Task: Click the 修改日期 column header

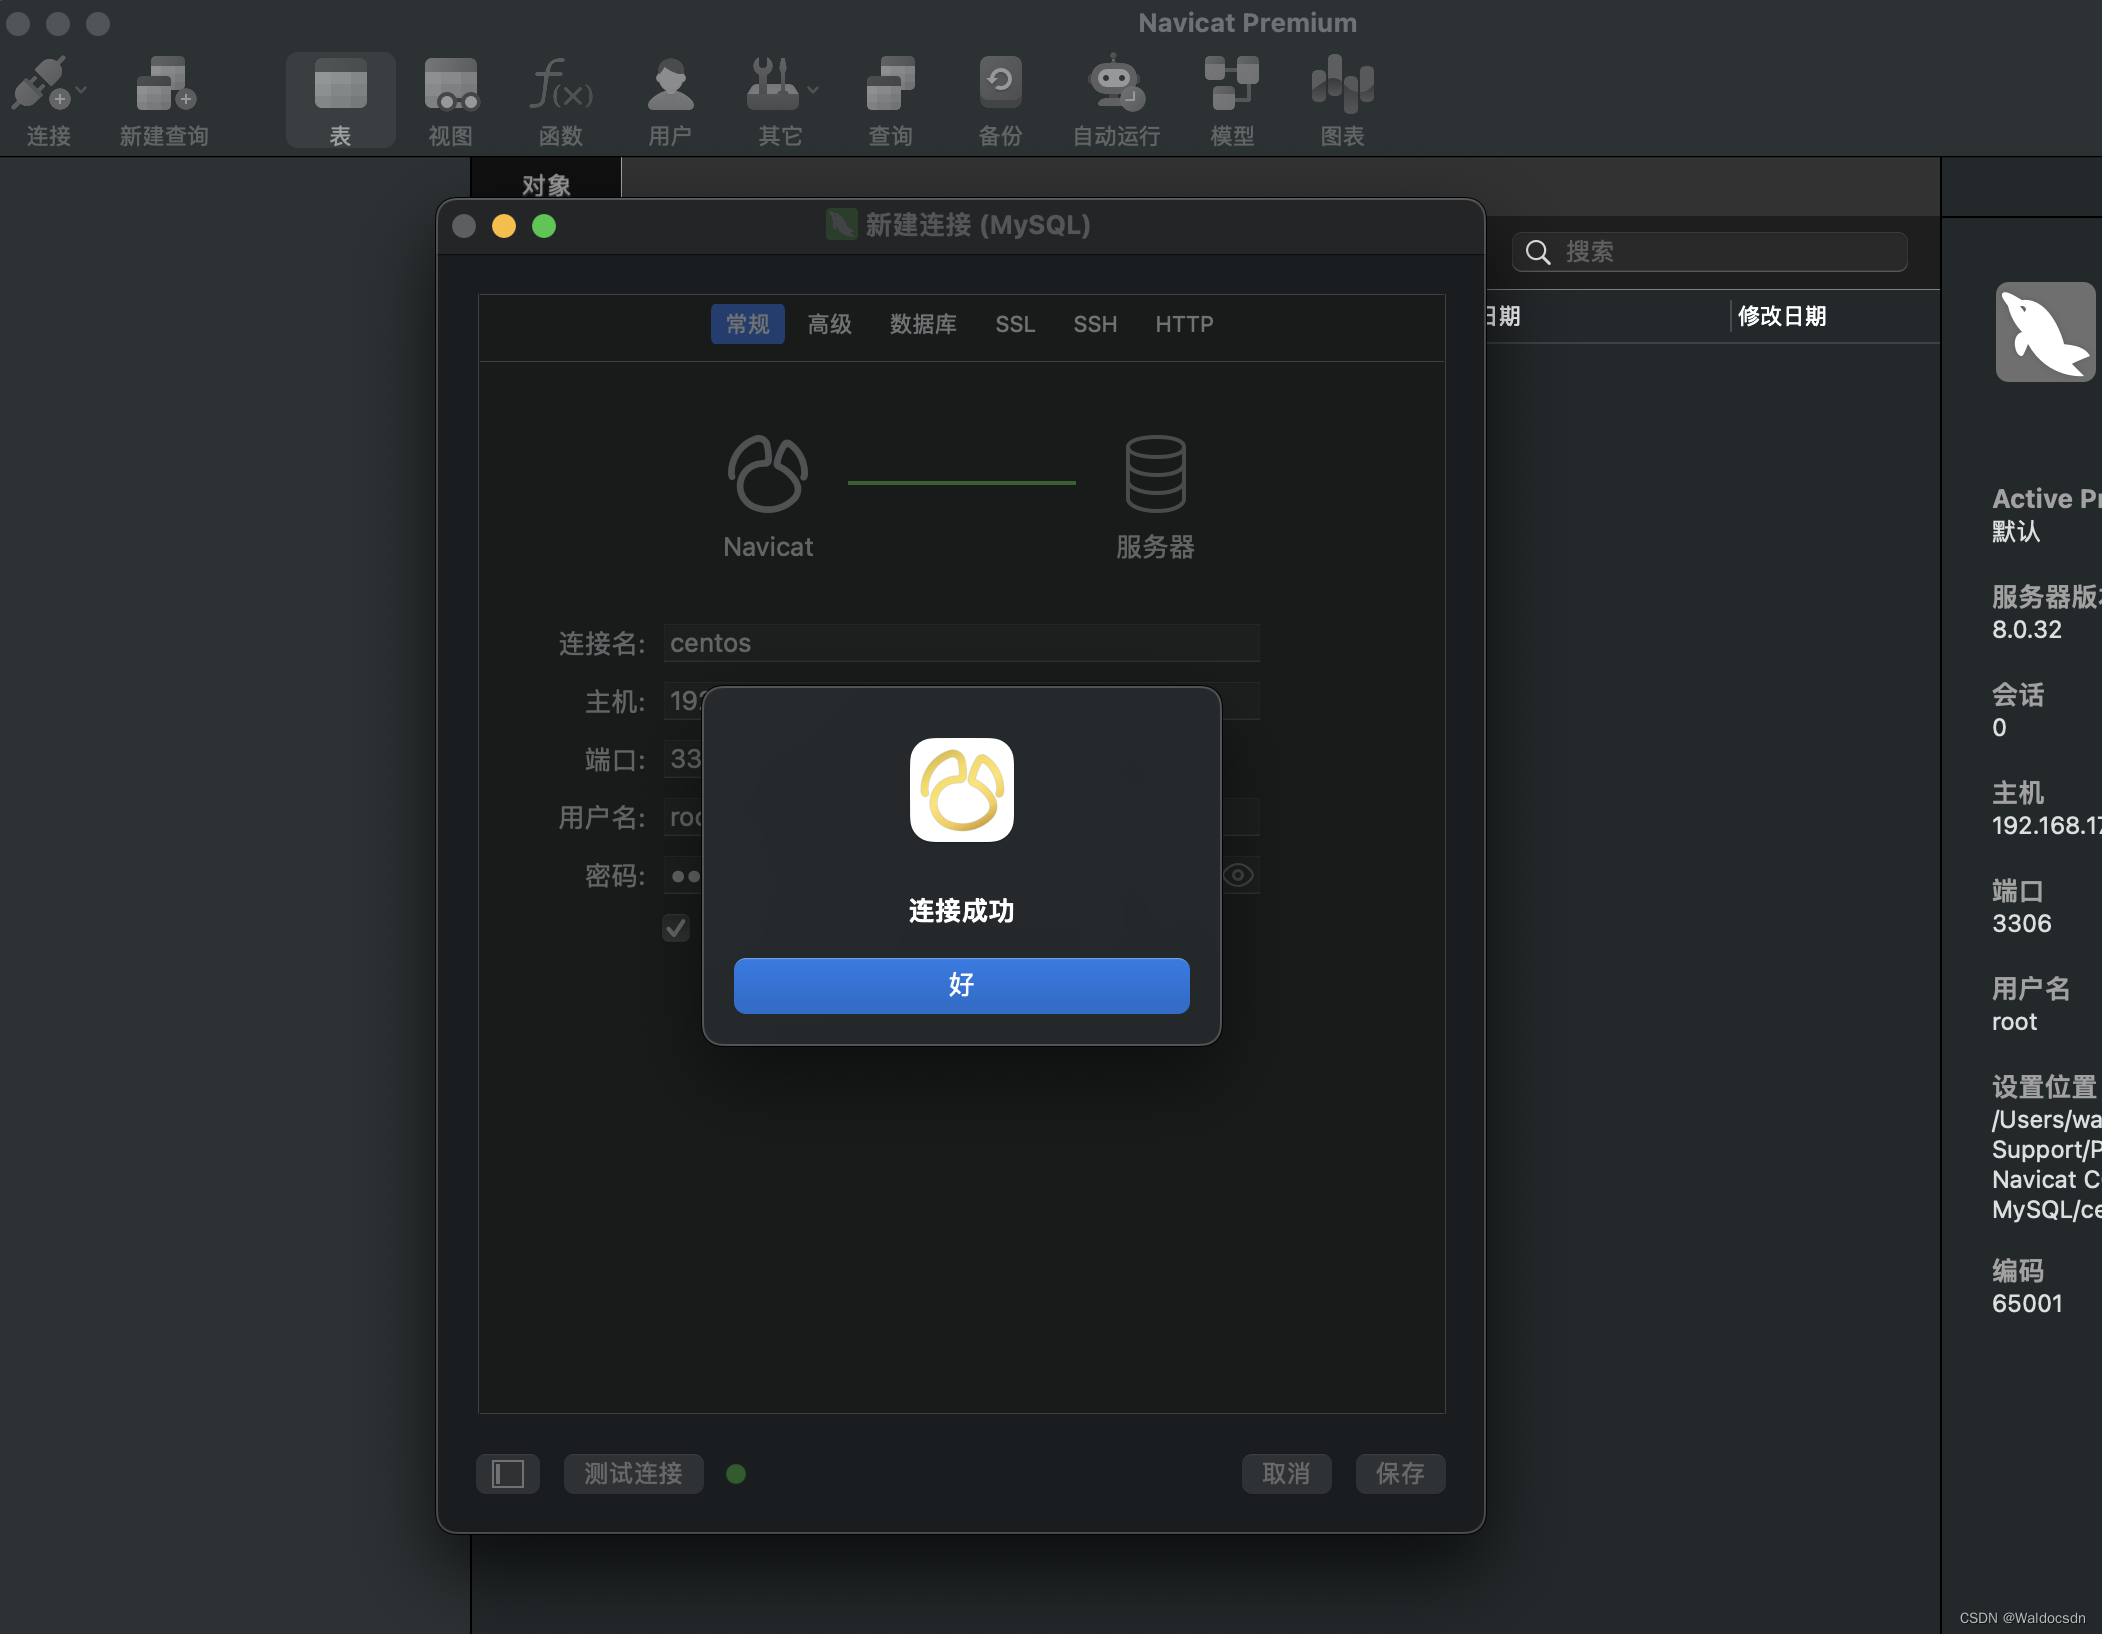Action: tap(1782, 316)
